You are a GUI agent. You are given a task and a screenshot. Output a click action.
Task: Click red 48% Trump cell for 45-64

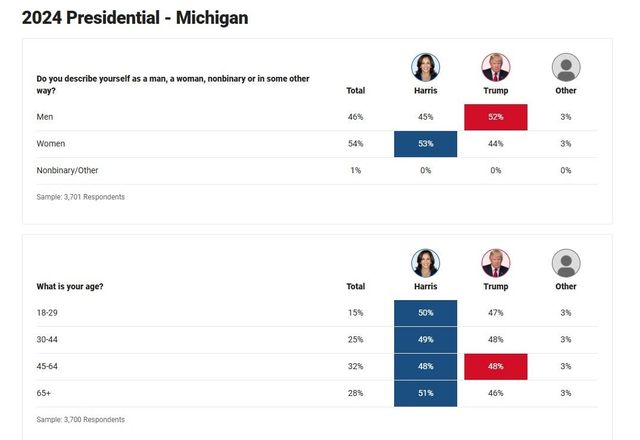point(495,367)
